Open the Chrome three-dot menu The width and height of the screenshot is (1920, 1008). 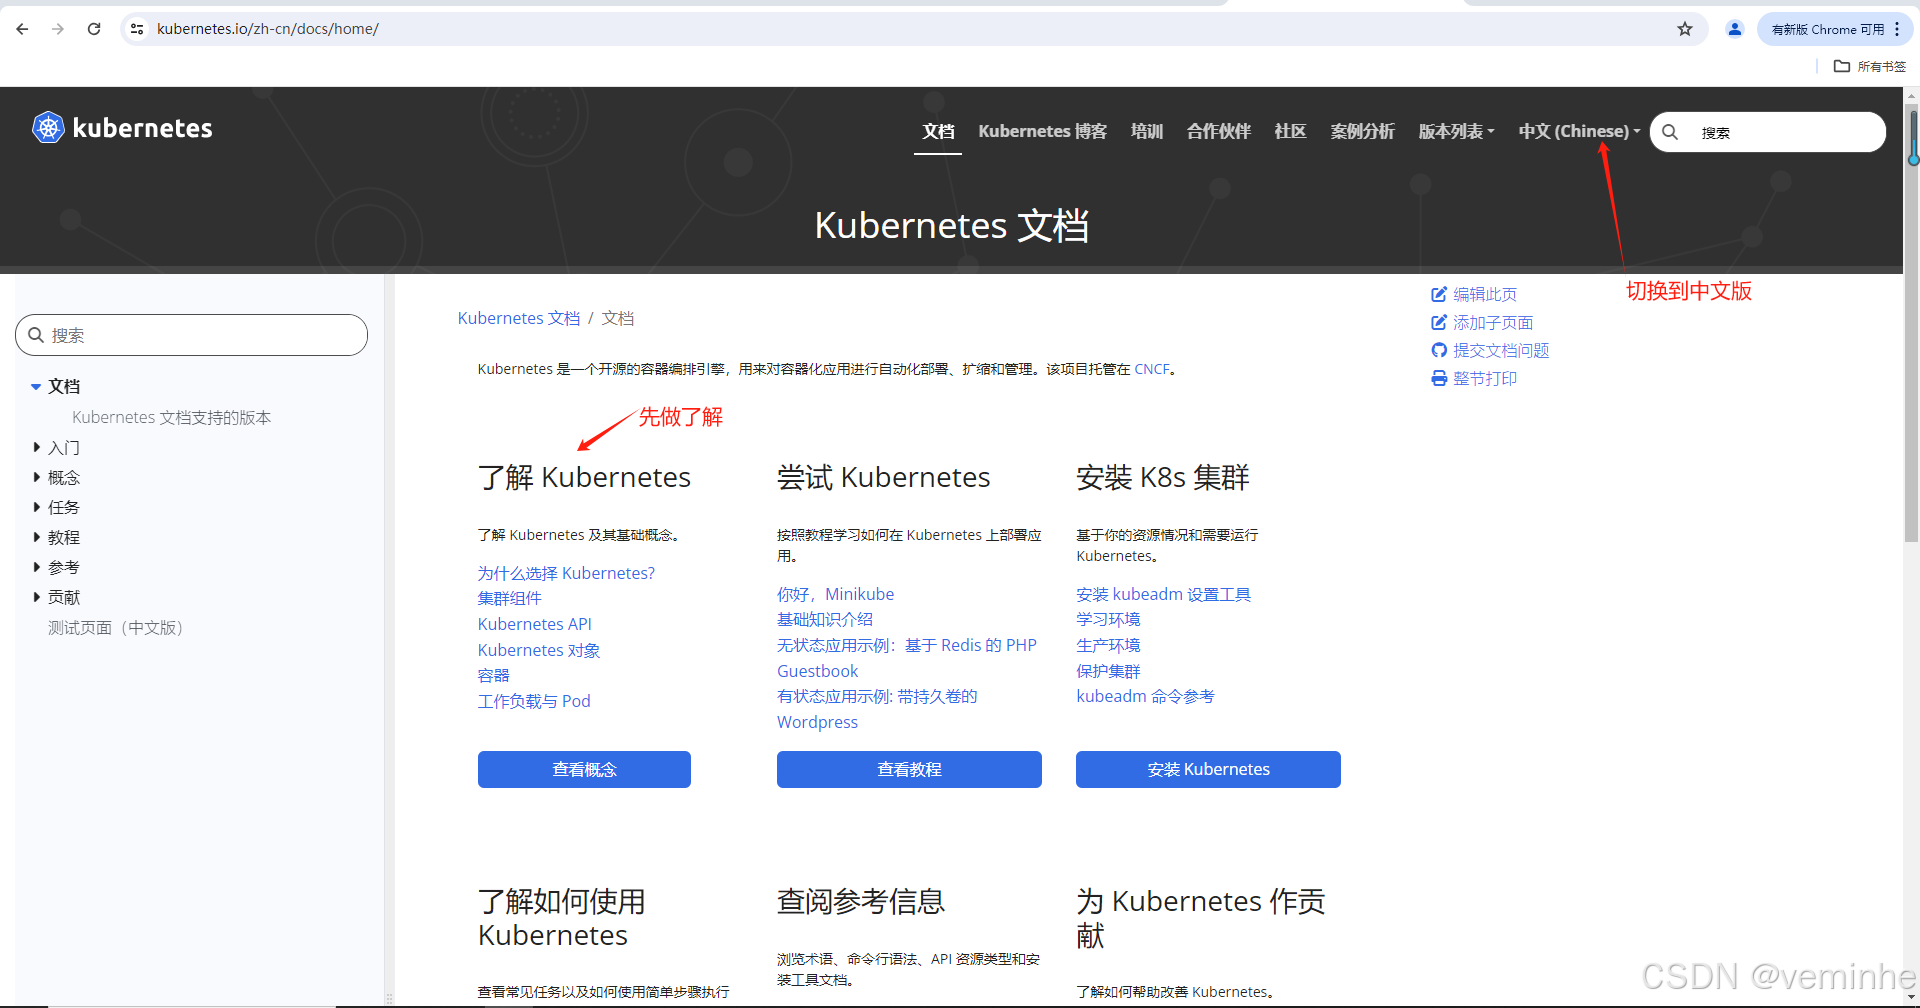[x=1897, y=29]
